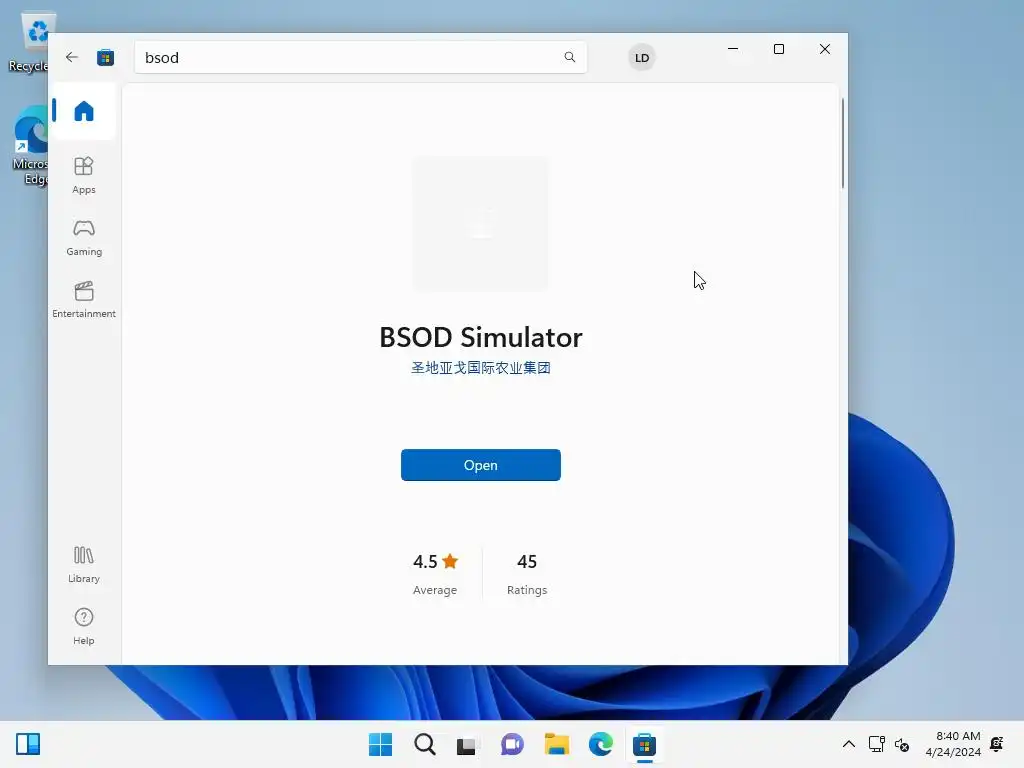Viewport: 1024px width, 768px height.
Task: Open the BSOD Simulator app with Open button
Action: [481, 465]
